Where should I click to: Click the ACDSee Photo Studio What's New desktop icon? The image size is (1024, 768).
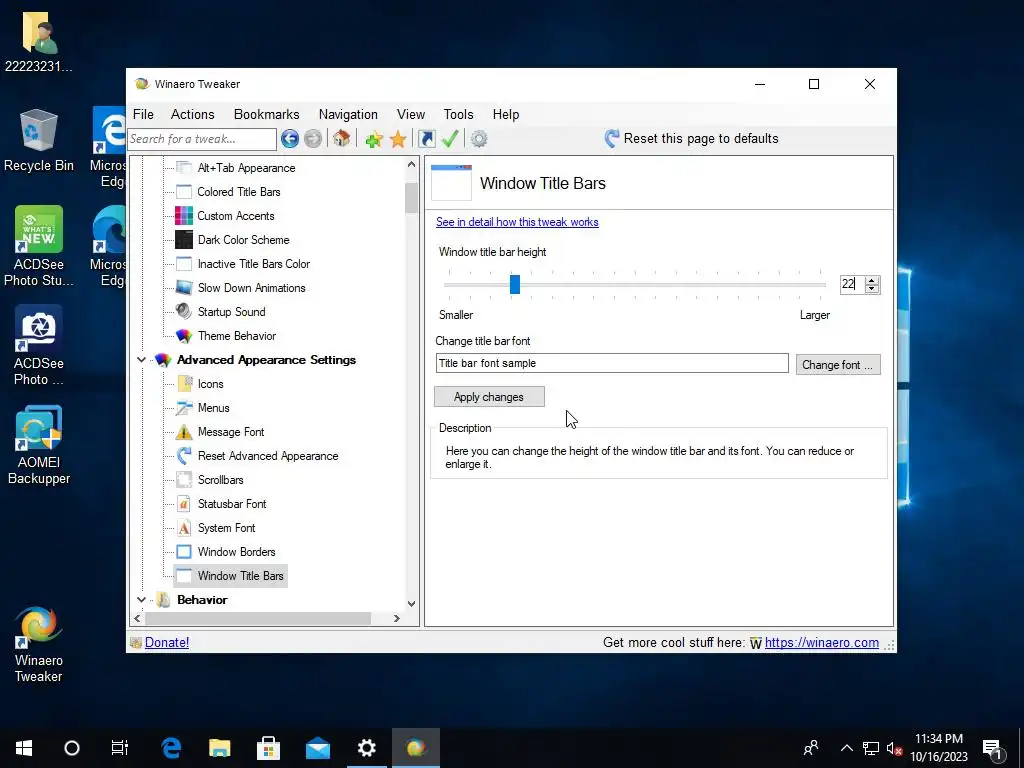[39, 246]
